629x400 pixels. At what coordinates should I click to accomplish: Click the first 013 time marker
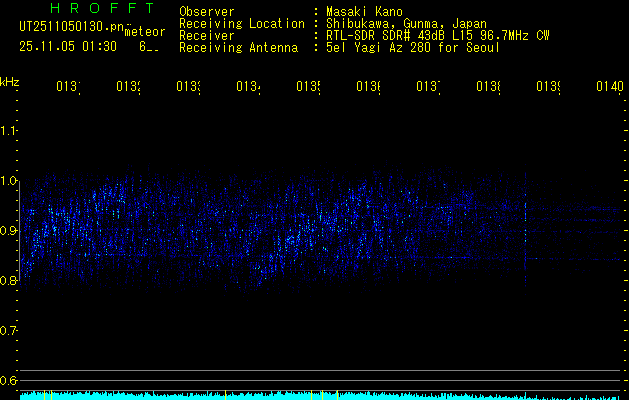pos(66,87)
